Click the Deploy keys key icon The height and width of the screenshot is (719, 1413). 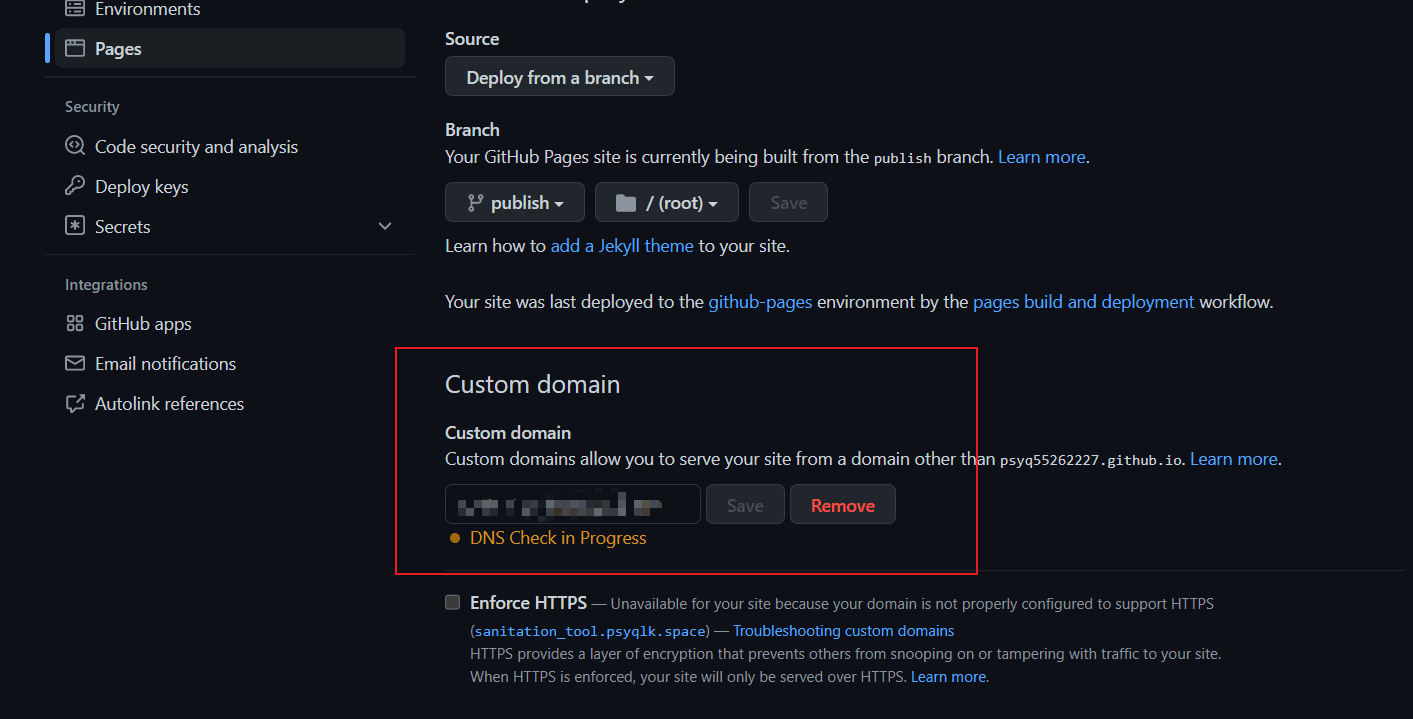75,186
